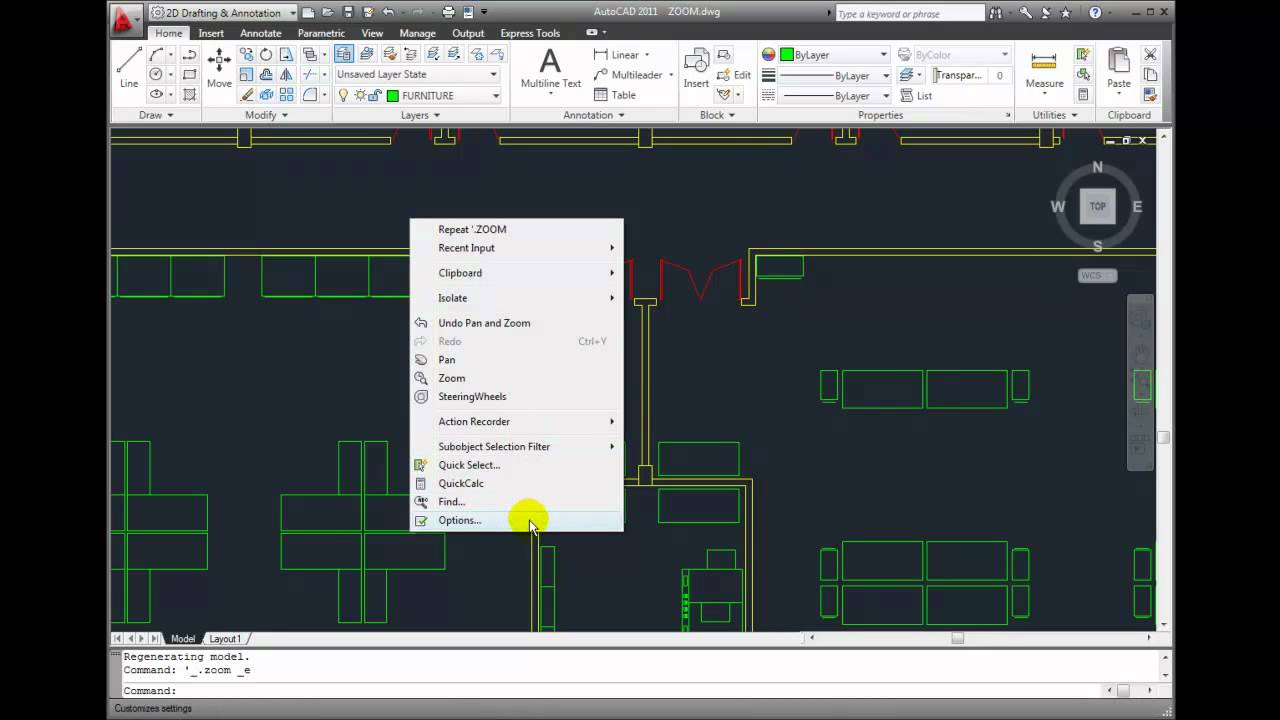Switch to the Parametric ribbon tab

click(x=320, y=33)
